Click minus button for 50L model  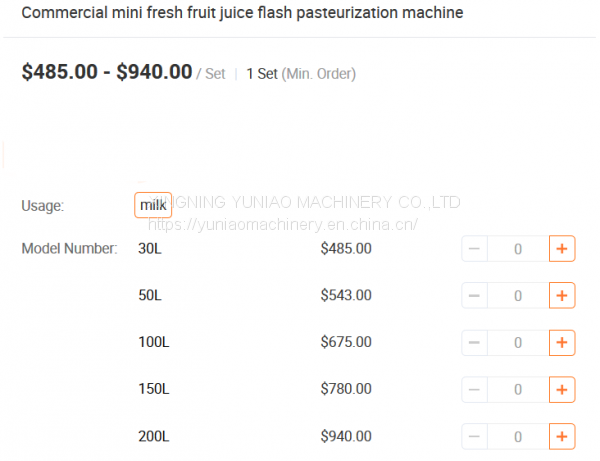[x=474, y=296]
